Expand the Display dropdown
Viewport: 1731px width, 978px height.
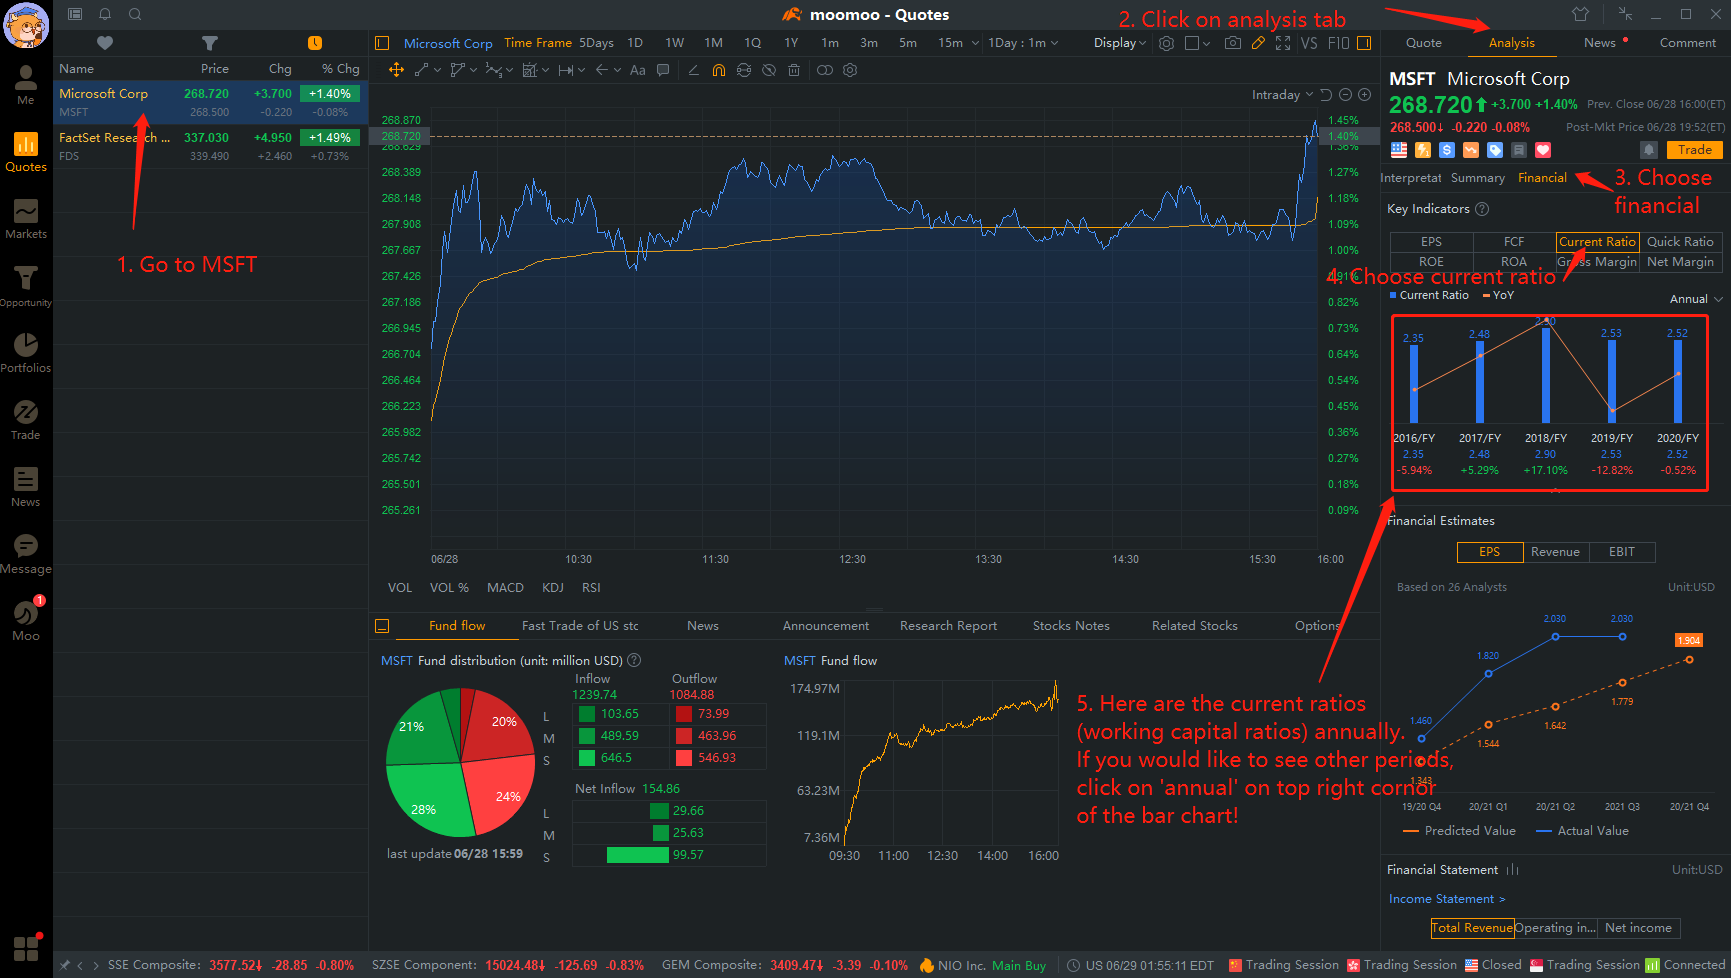(1120, 43)
